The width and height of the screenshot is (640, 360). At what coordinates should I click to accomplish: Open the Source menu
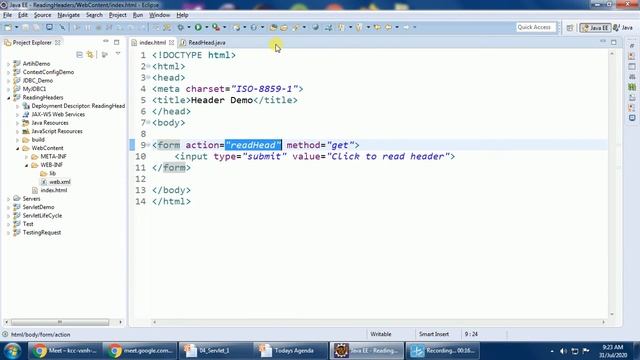pyautogui.click(x=42, y=15)
